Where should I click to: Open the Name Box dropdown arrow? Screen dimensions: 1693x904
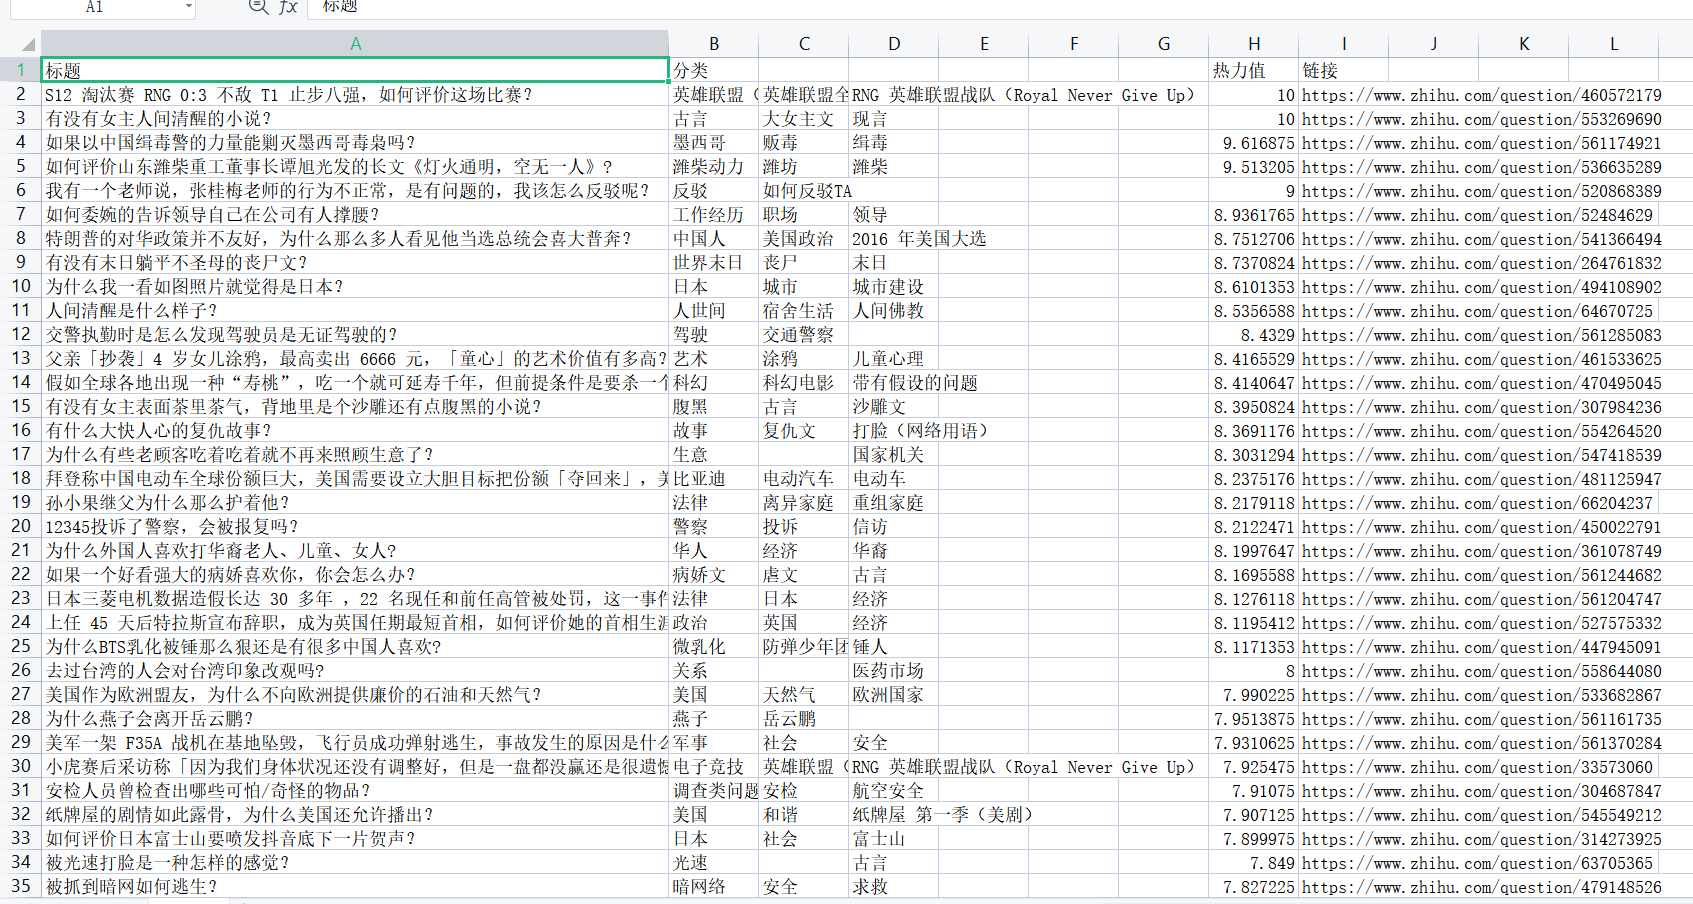pos(187,8)
